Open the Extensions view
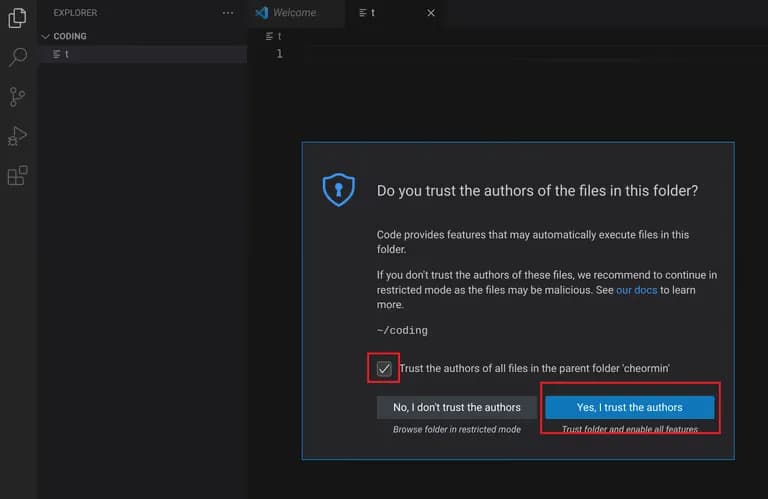Image resolution: width=768 pixels, height=499 pixels. pyautogui.click(x=17, y=176)
